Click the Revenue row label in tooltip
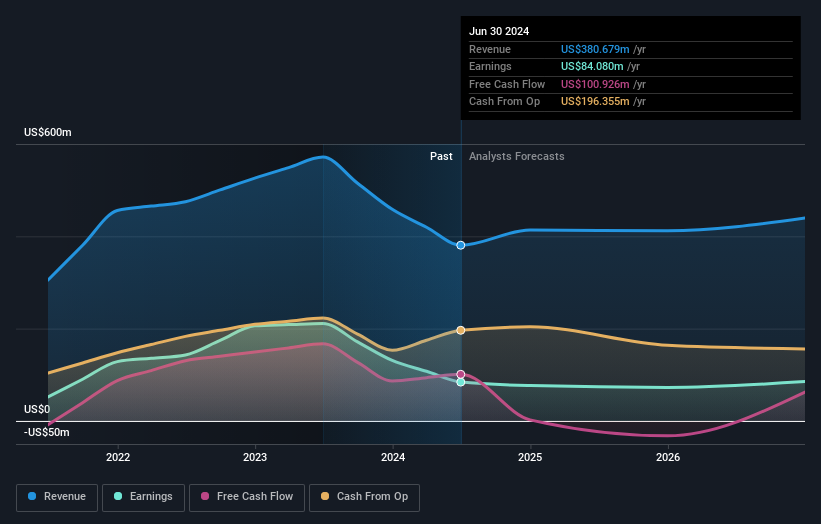 point(490,49)
